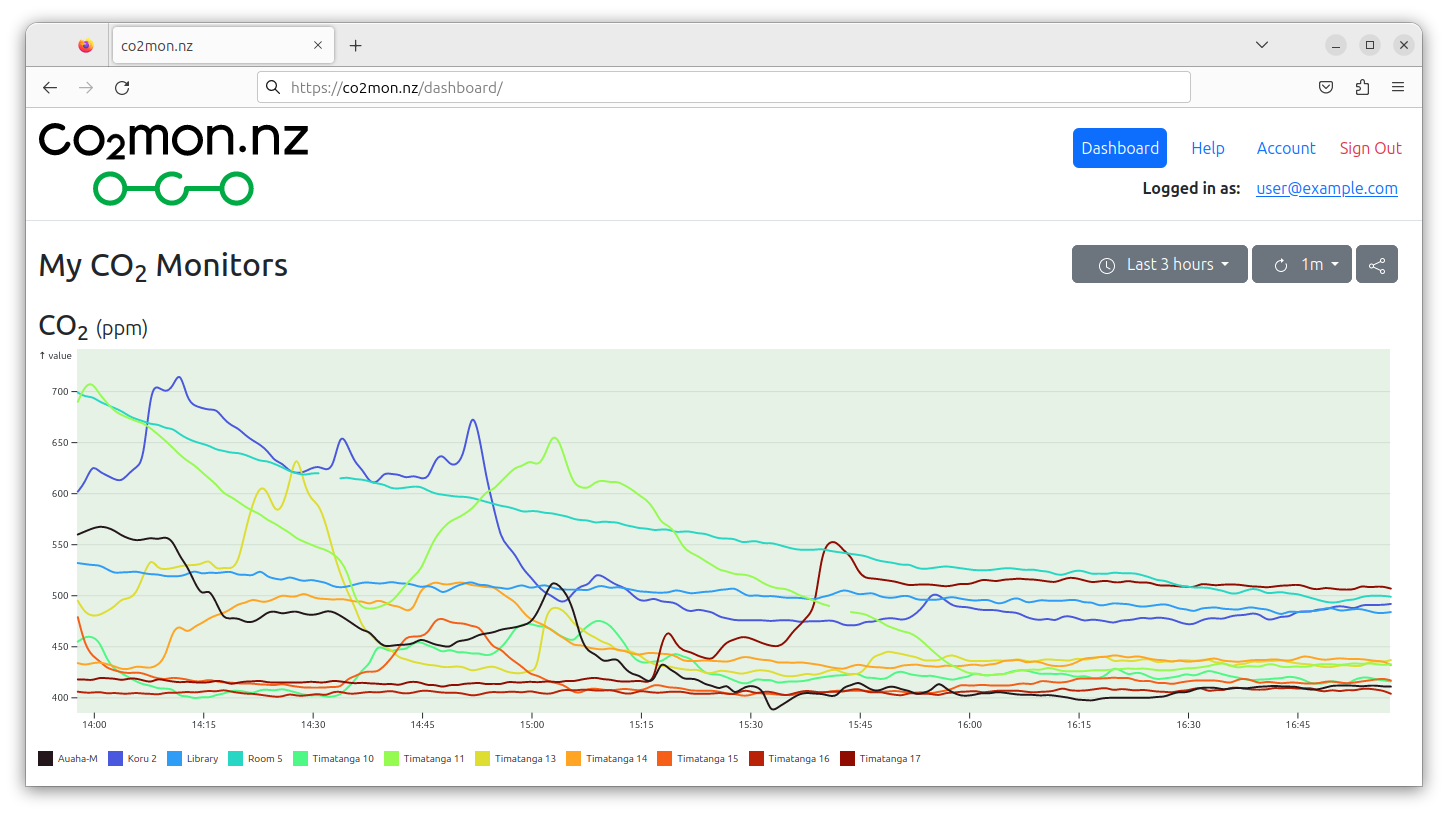Click the Timatanga 11 legend swatch

391,758
